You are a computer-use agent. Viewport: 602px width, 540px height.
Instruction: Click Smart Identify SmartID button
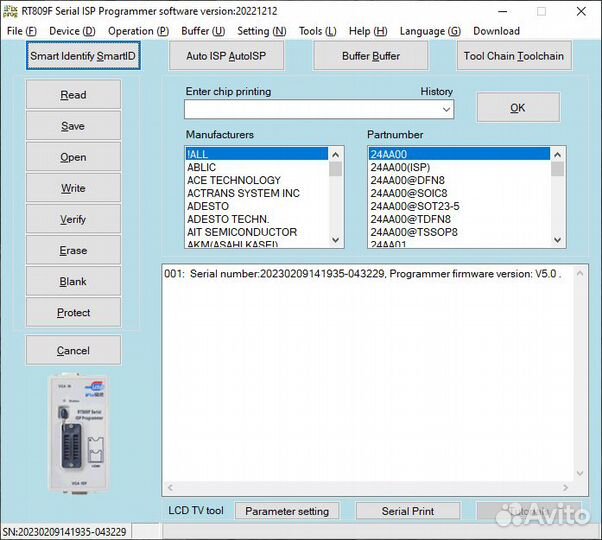pos(83,56)
